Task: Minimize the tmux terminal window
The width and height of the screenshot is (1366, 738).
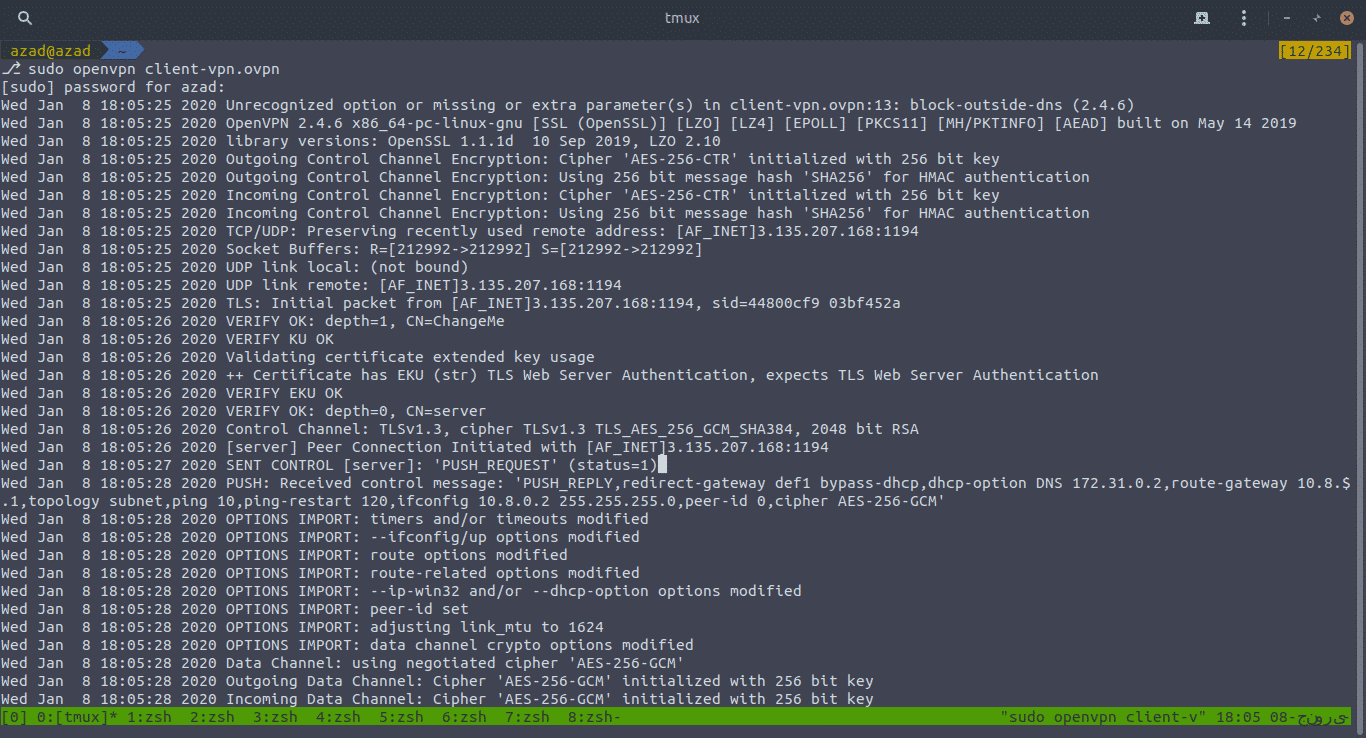Action: click(x=1287, y=18)
